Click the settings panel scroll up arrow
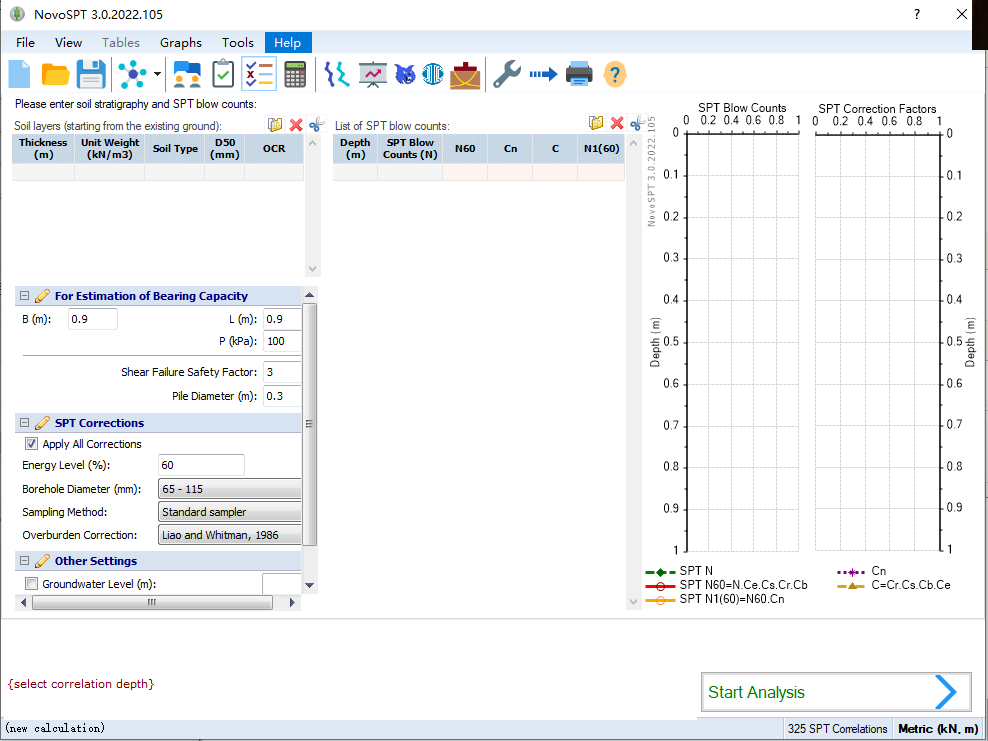Screen dimensions: 988x741 [309, 294]
